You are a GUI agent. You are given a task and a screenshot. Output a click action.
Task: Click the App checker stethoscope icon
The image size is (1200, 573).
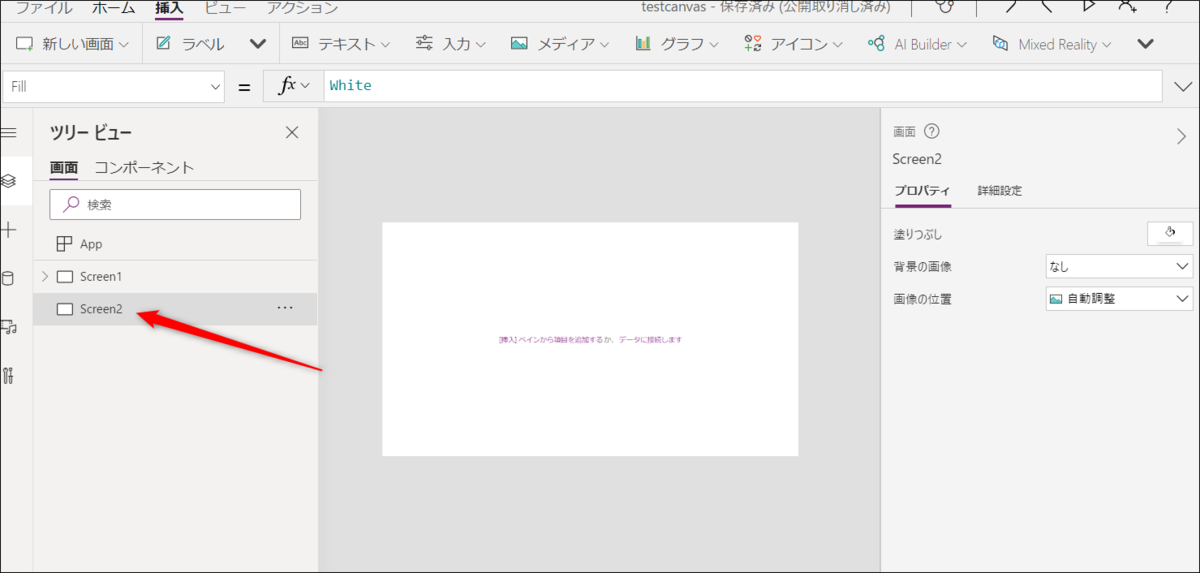[944, 5]
